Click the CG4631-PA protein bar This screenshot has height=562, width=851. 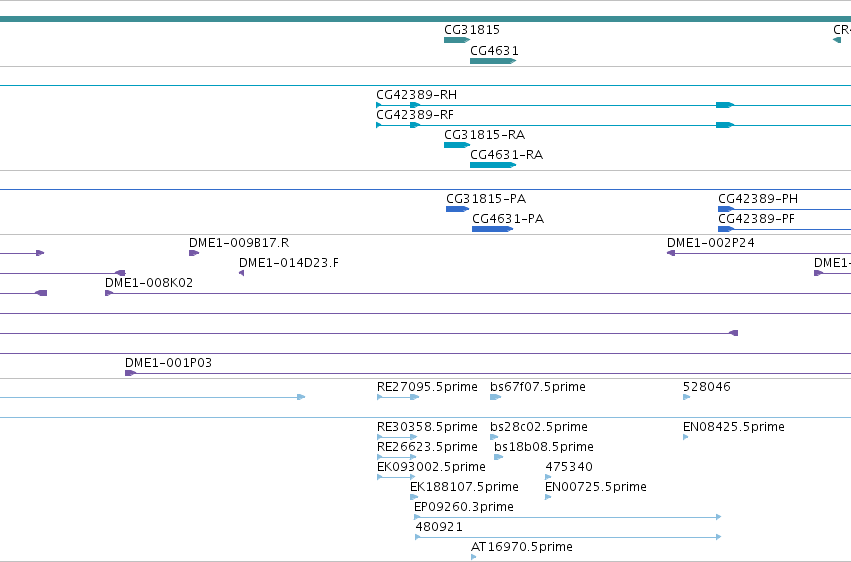492,229
